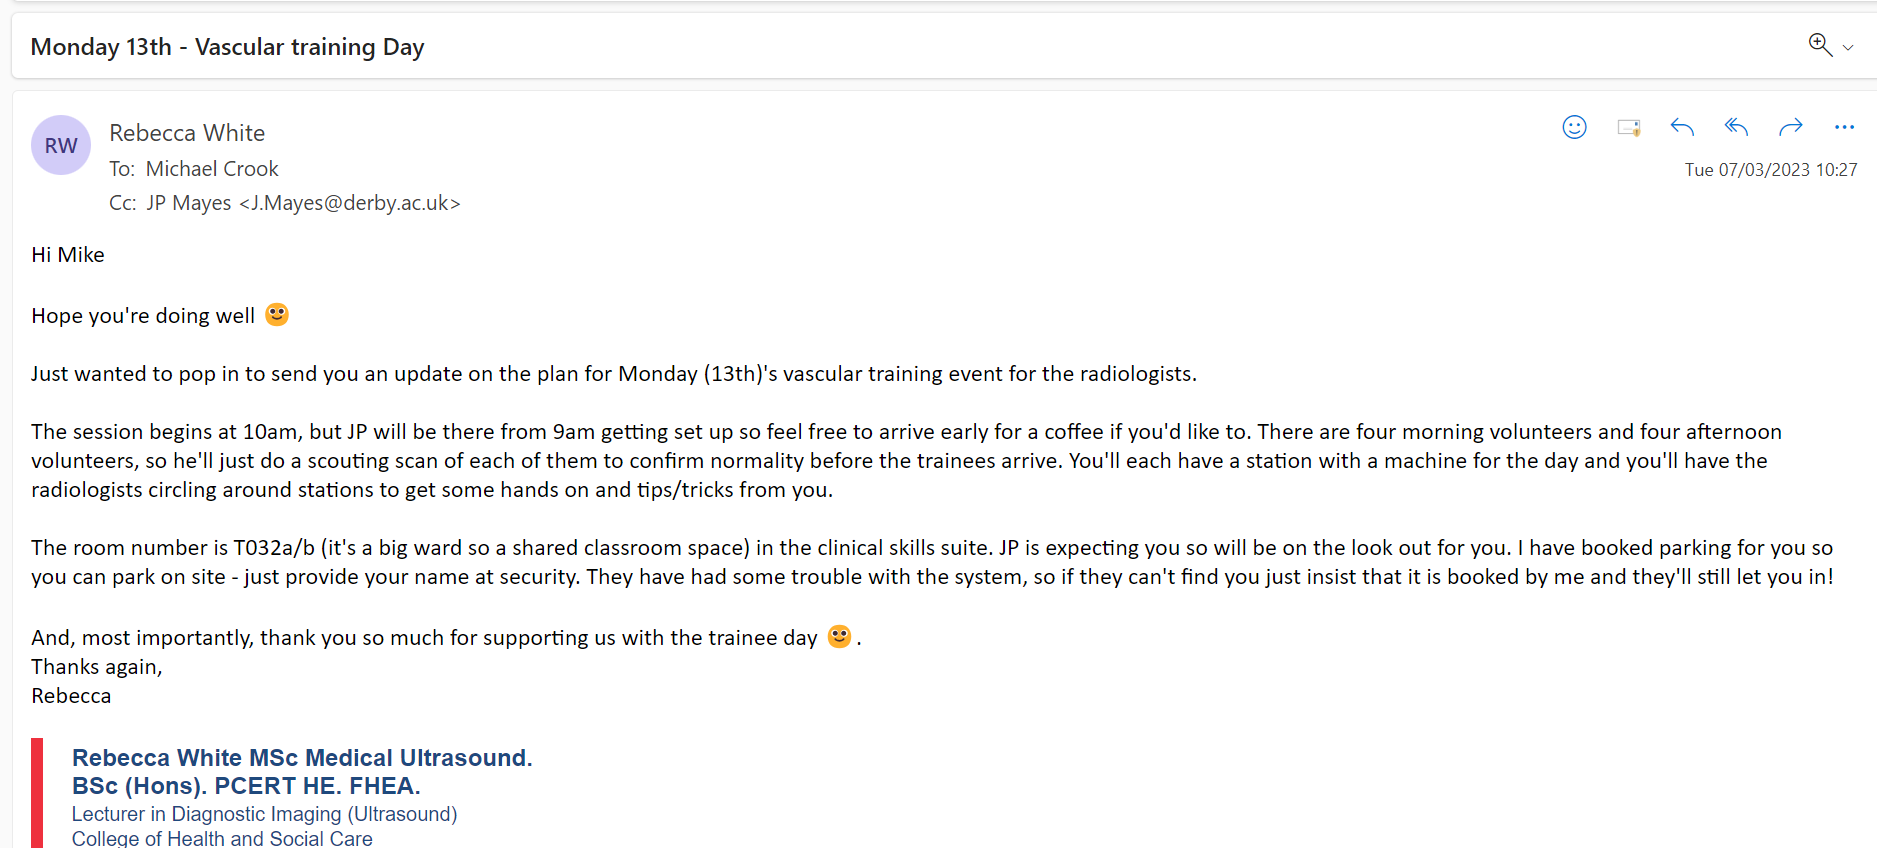
Task: Click 'Lecturer in Diagnostic Imaging' signature line
Action: click(x=264, y=814)
